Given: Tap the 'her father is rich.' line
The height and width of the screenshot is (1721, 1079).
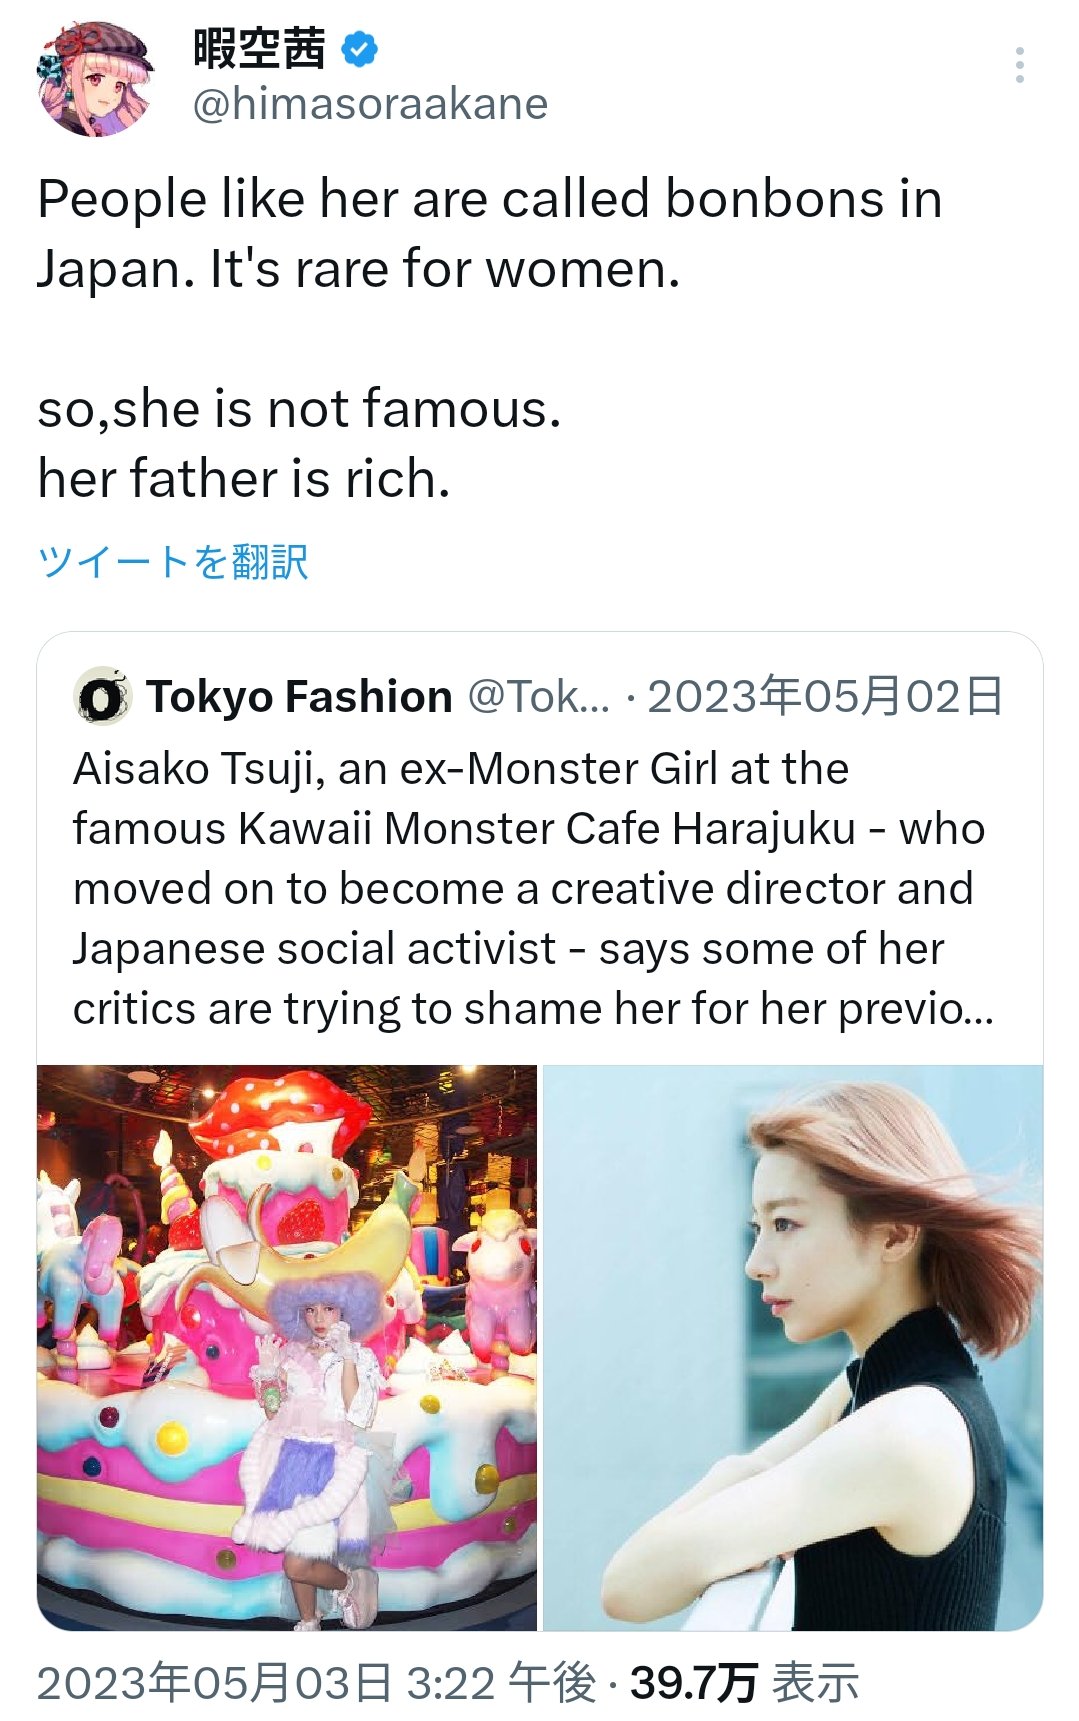Looking at the screenshot, I should point(244,479).
